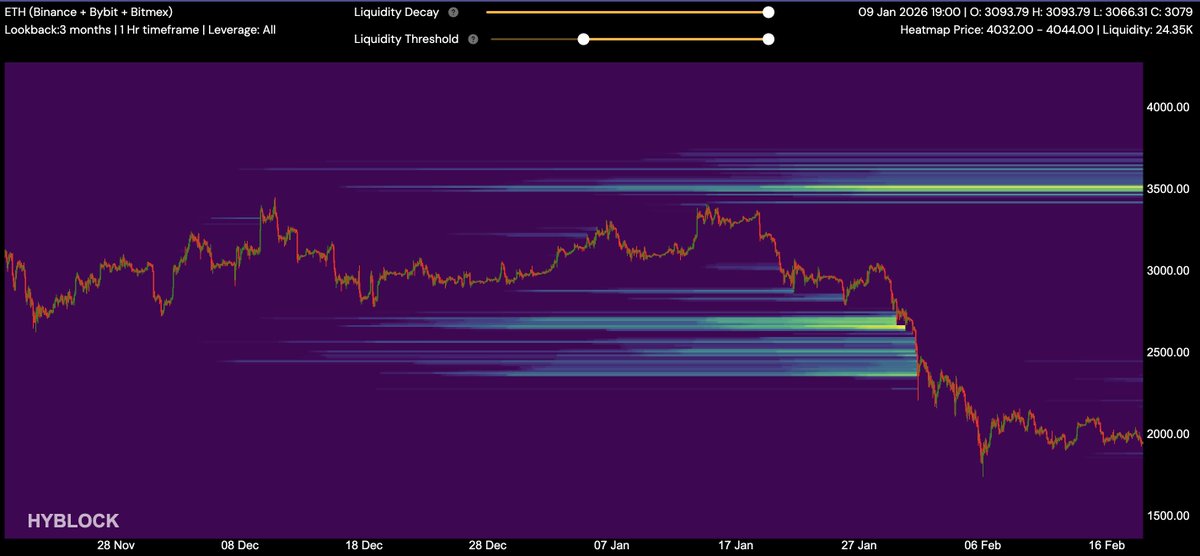Open the Liquidity Decay help icon

[453, 13]
